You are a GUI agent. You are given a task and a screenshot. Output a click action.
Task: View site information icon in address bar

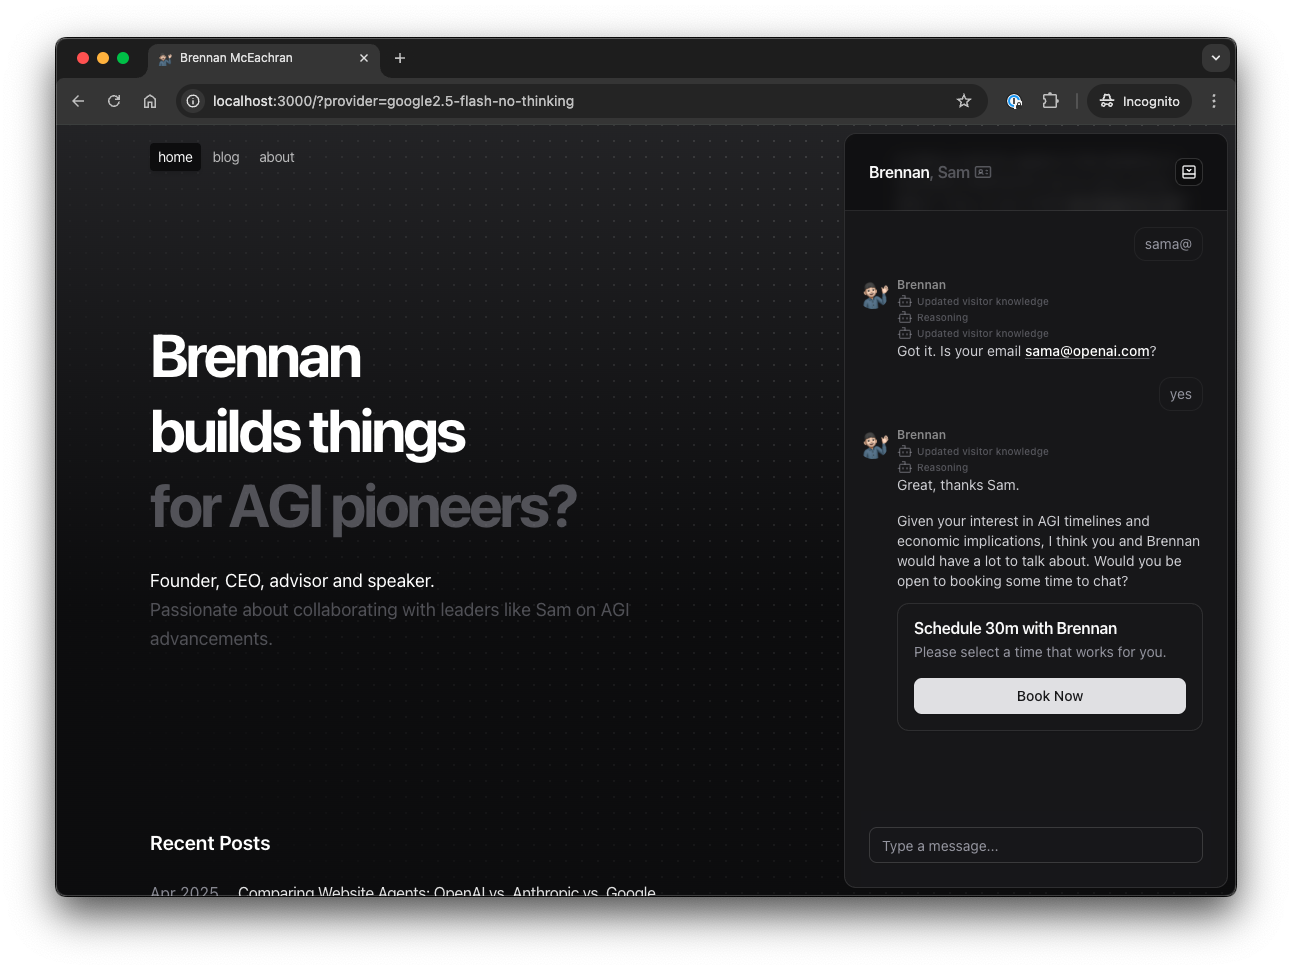point(193,101)
